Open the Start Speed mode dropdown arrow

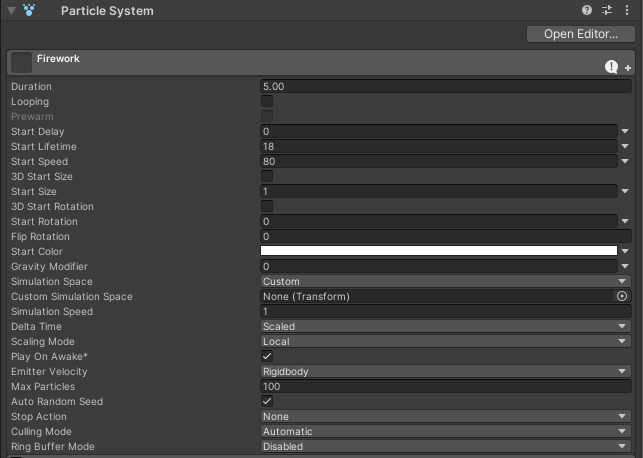(x=625, y=161)
